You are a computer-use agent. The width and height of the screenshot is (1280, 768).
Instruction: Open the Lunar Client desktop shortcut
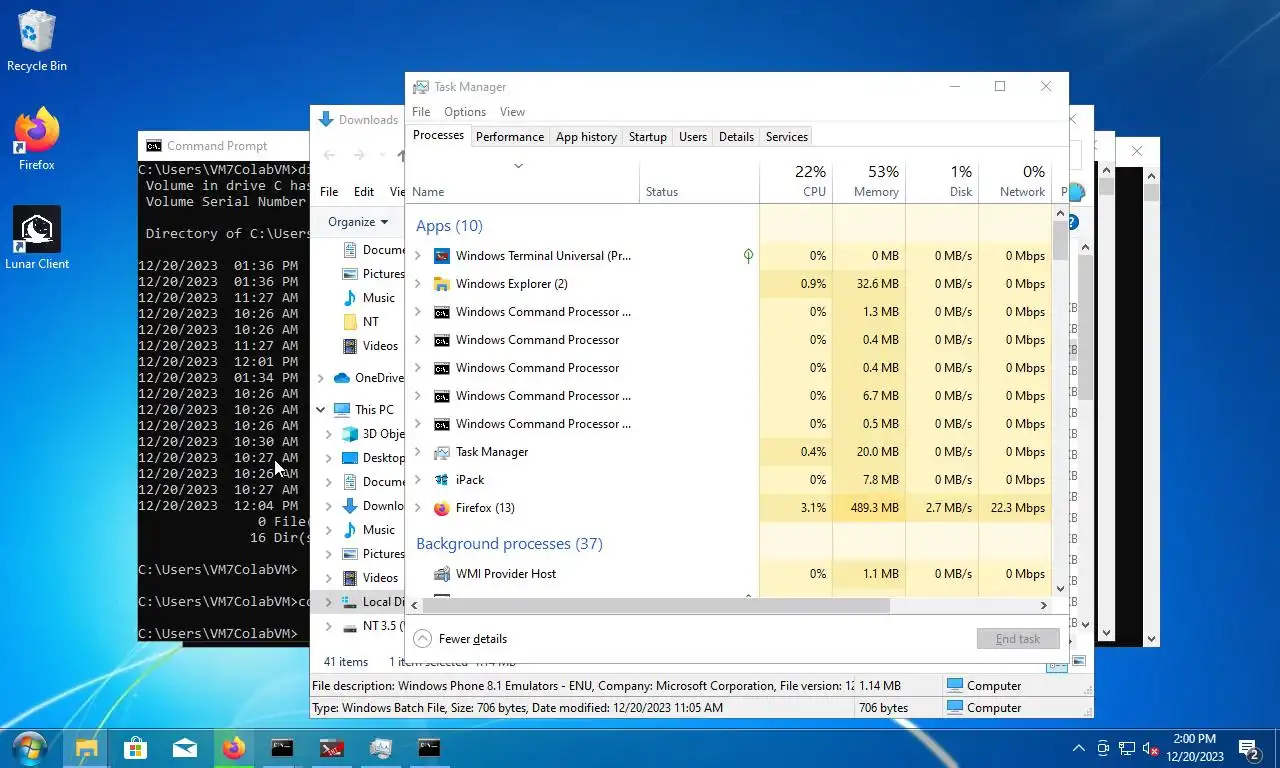[x=37, y=238]
